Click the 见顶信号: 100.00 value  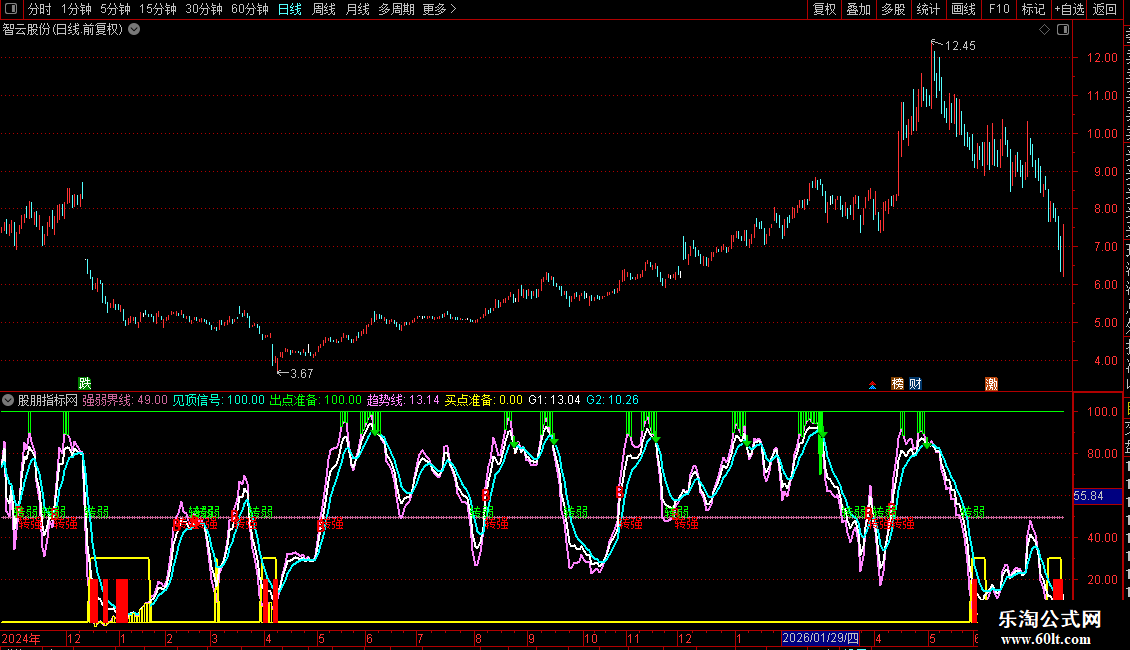219,400
